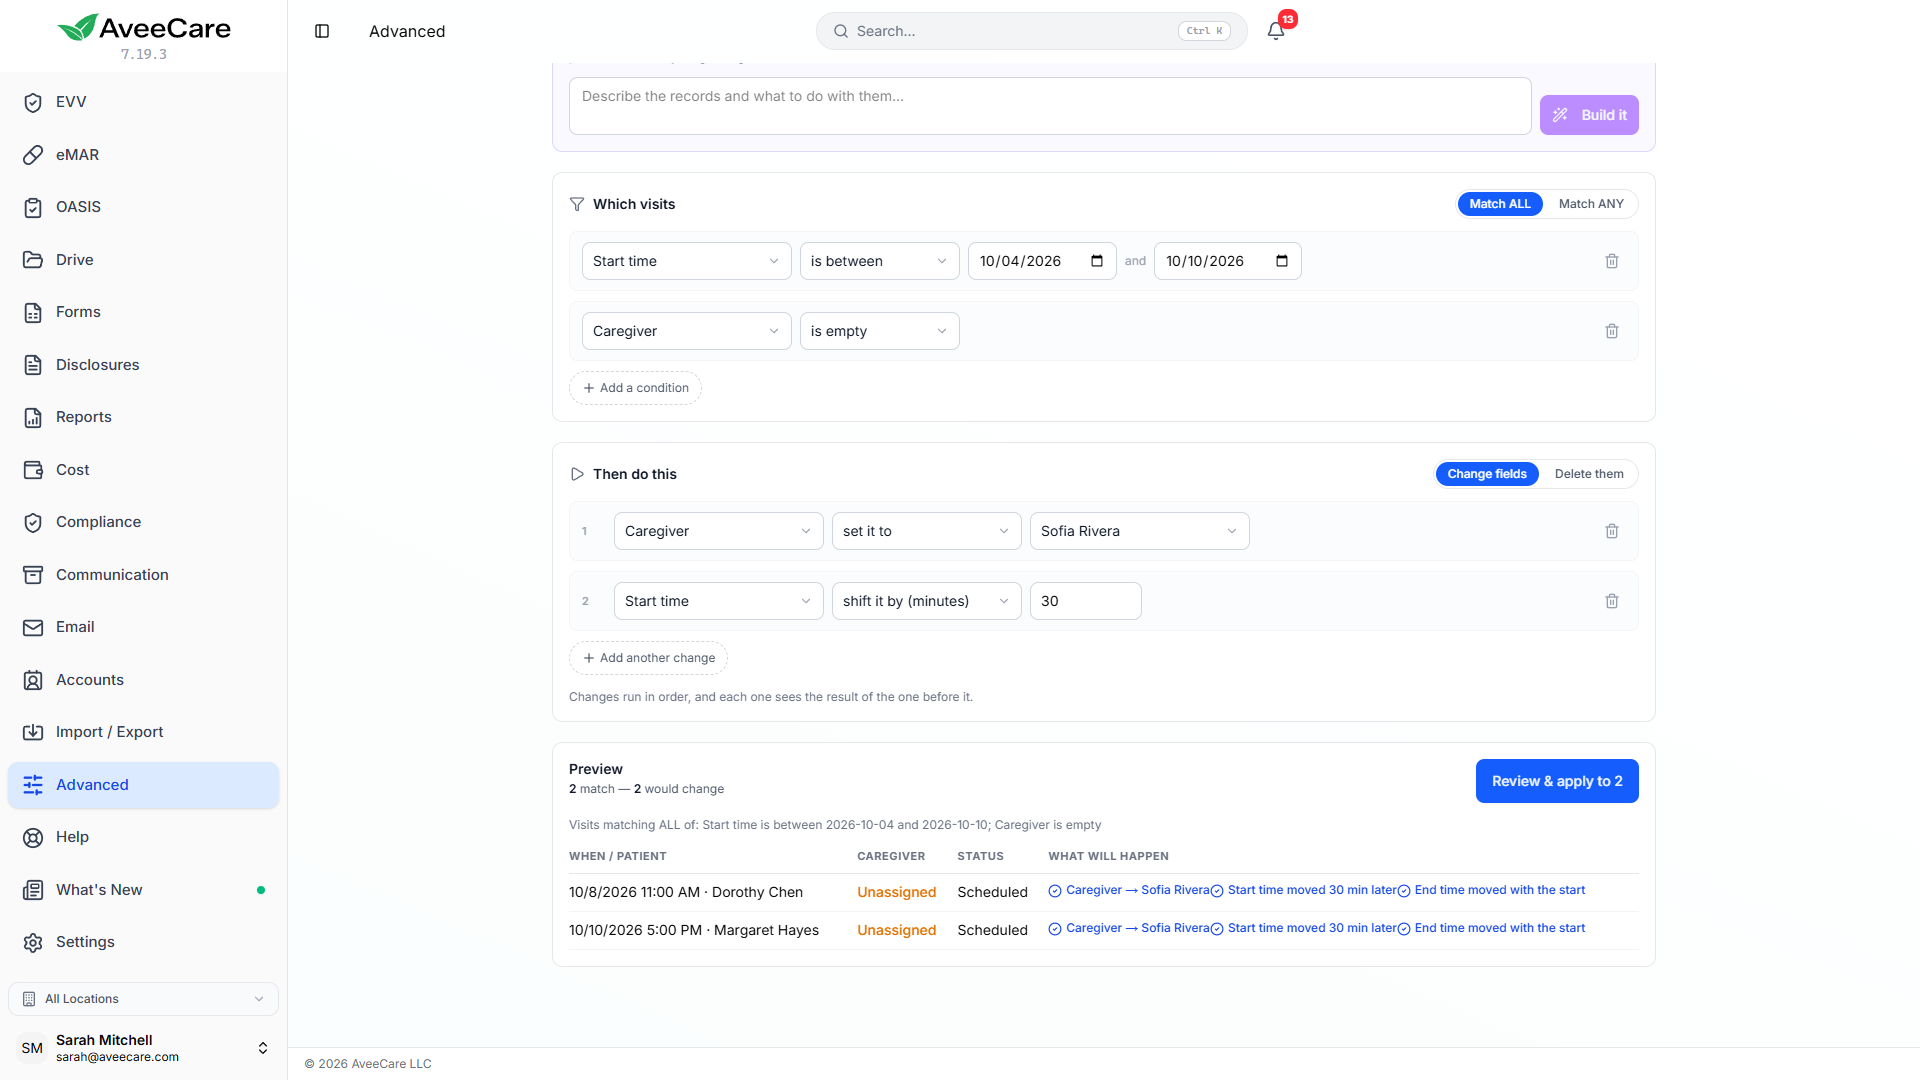Click the Build it button
This screenshot has height=1080, width=1920.
point(1589,115)
